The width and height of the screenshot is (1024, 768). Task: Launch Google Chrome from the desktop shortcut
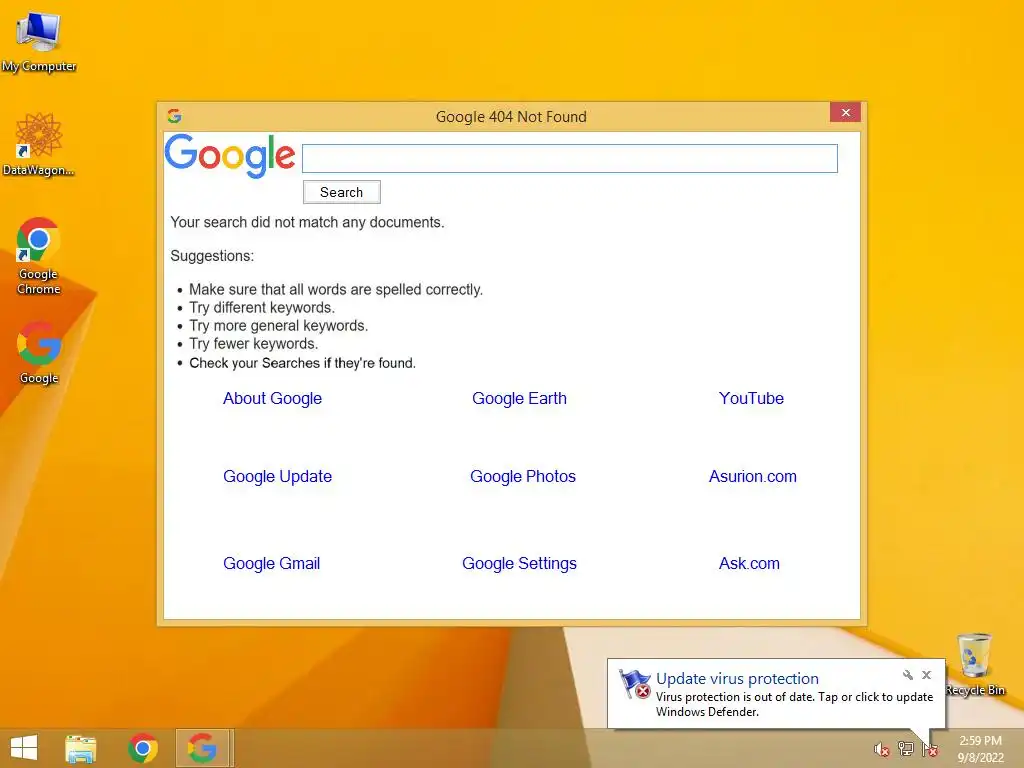pyautogui.click(x=39, y=255)
